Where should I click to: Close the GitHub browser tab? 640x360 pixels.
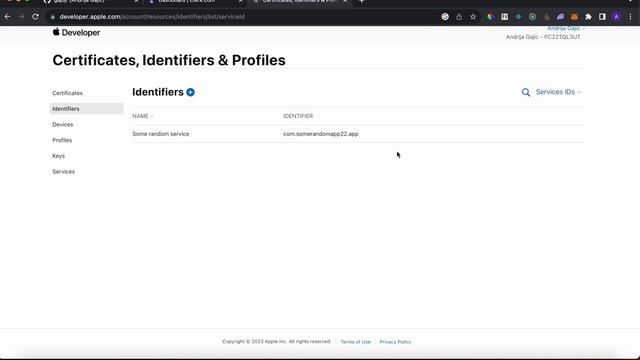click(x=136, y=1)
